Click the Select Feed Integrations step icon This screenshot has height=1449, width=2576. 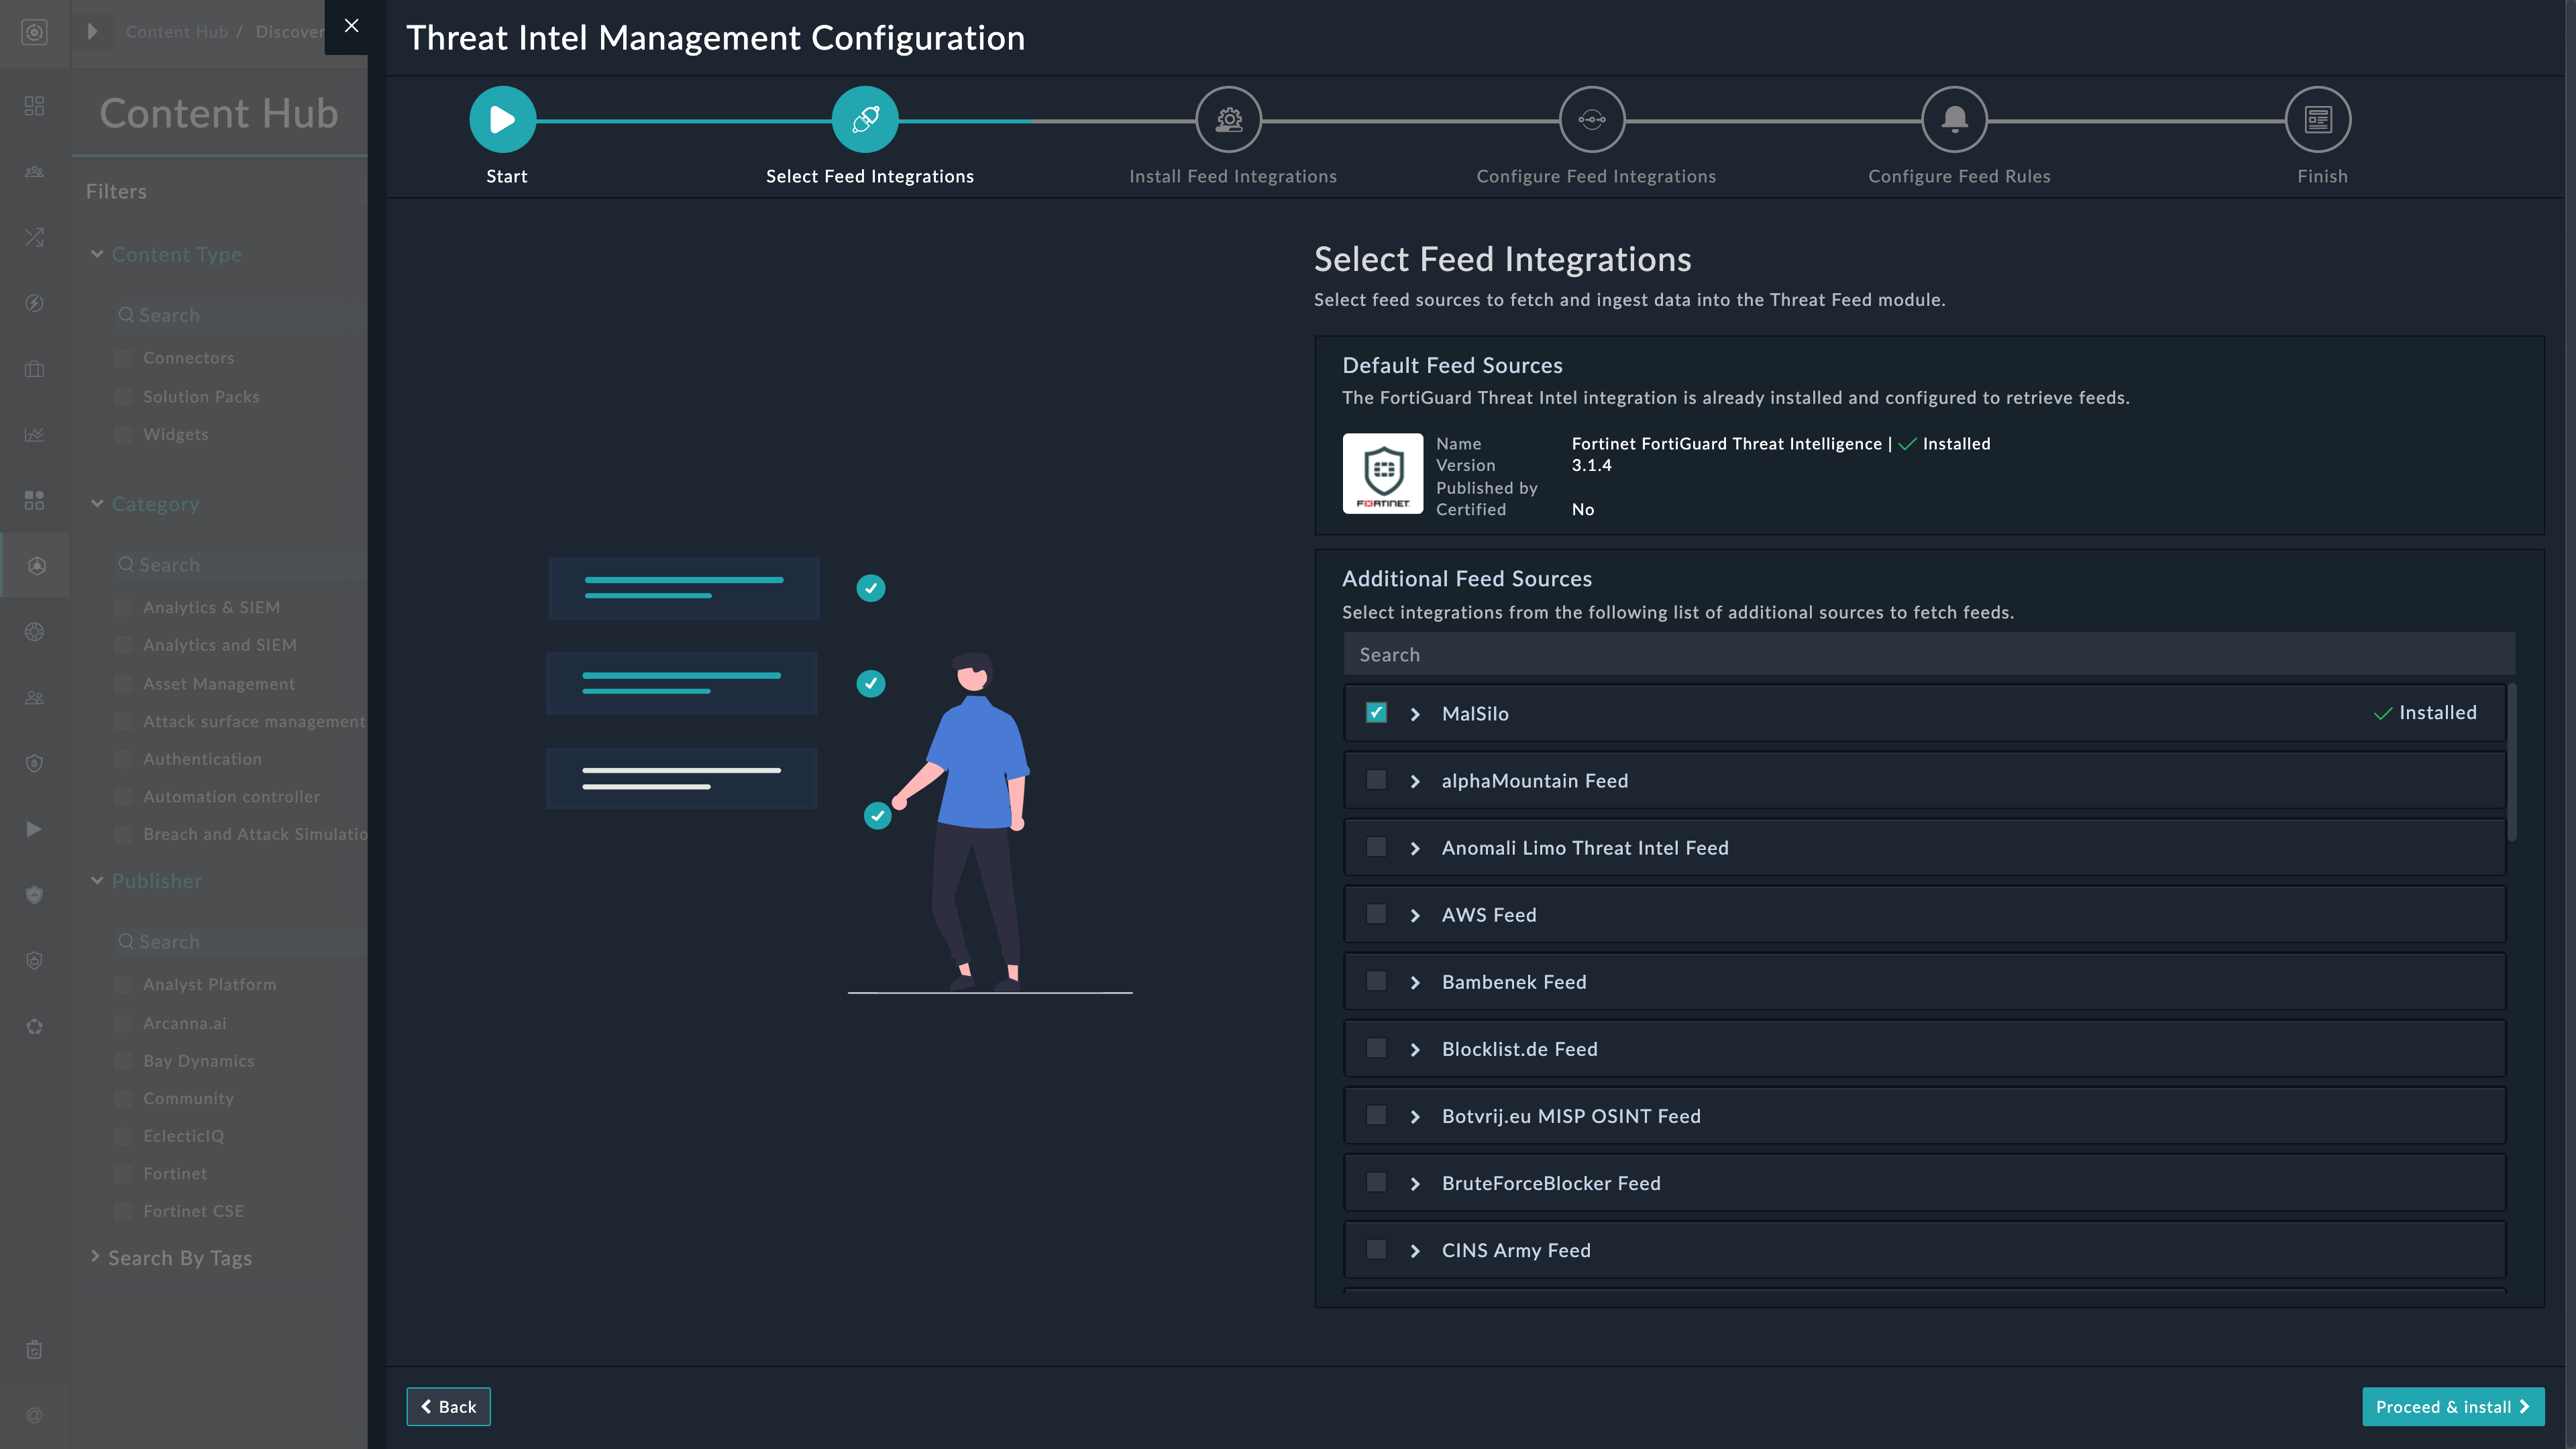coord(865,120)
